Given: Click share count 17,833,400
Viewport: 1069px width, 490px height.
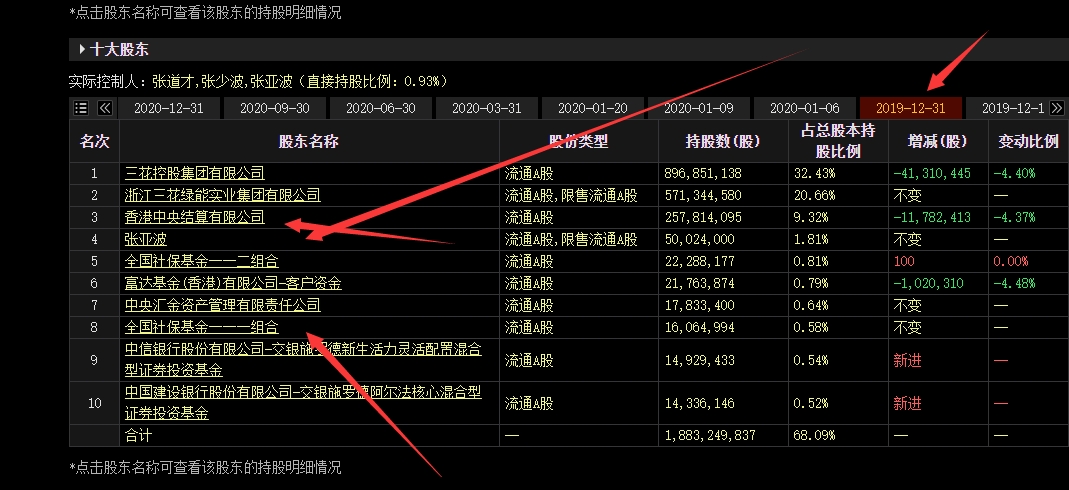Looking at the screenshot, I should pyautogui.click(x=699, y=305).
